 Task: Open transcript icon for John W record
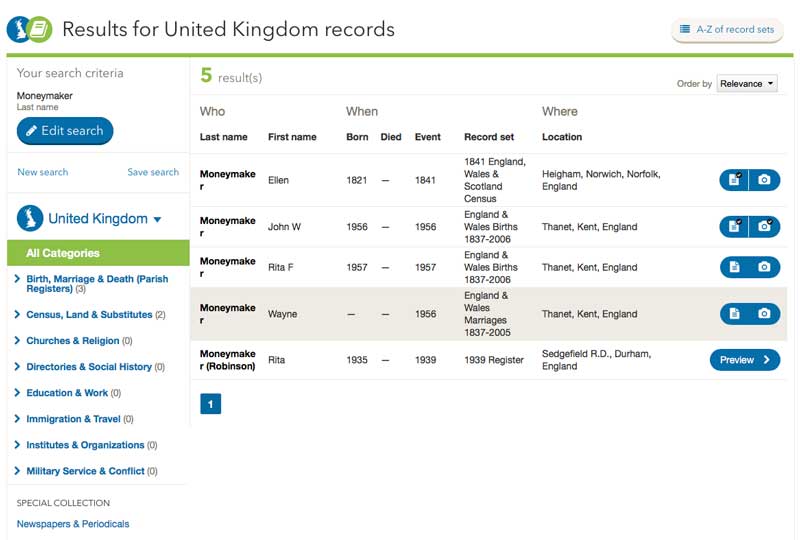coord(734,227)
